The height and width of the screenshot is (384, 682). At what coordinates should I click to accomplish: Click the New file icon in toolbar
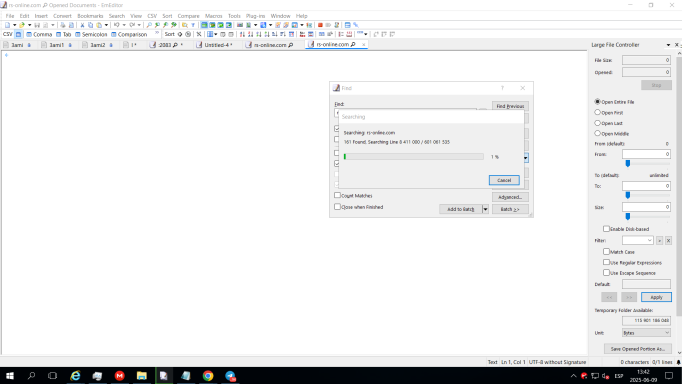pos(7,25)
